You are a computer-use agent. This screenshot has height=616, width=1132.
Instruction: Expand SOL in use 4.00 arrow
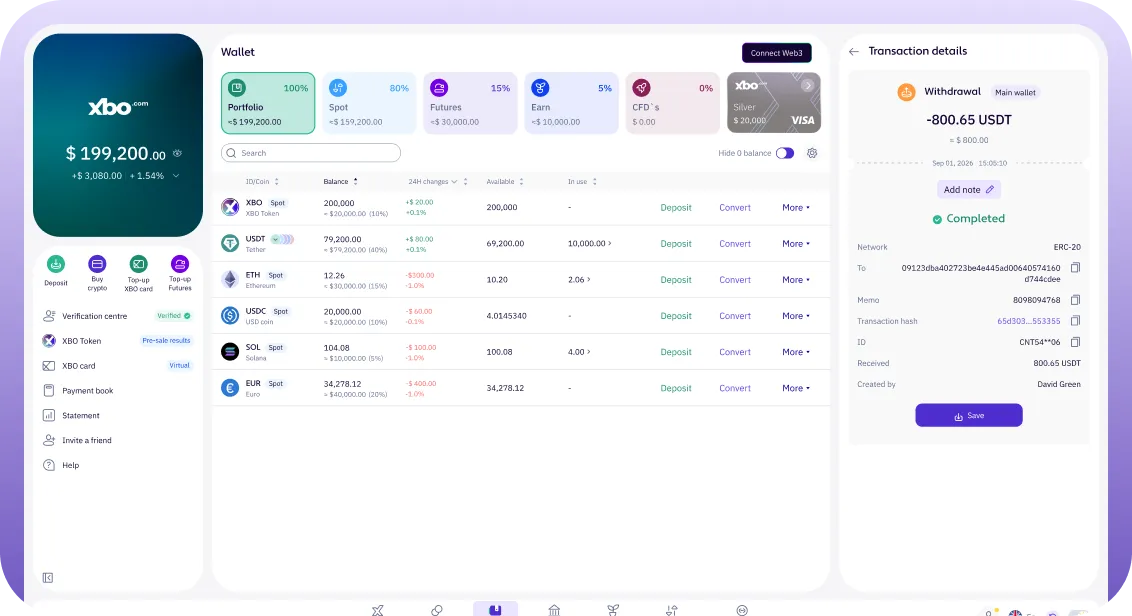[588, 352]
